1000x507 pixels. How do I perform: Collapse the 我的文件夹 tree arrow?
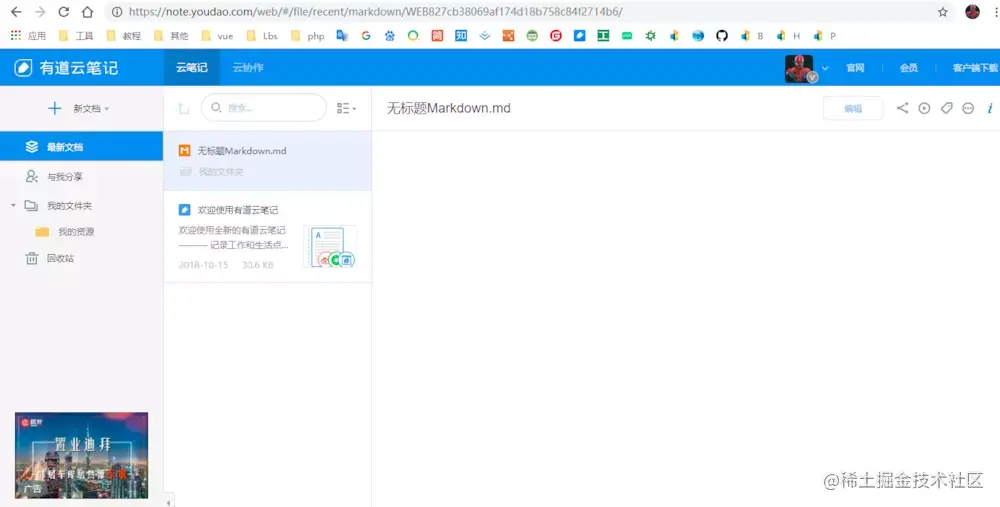(x=13, y=205)
